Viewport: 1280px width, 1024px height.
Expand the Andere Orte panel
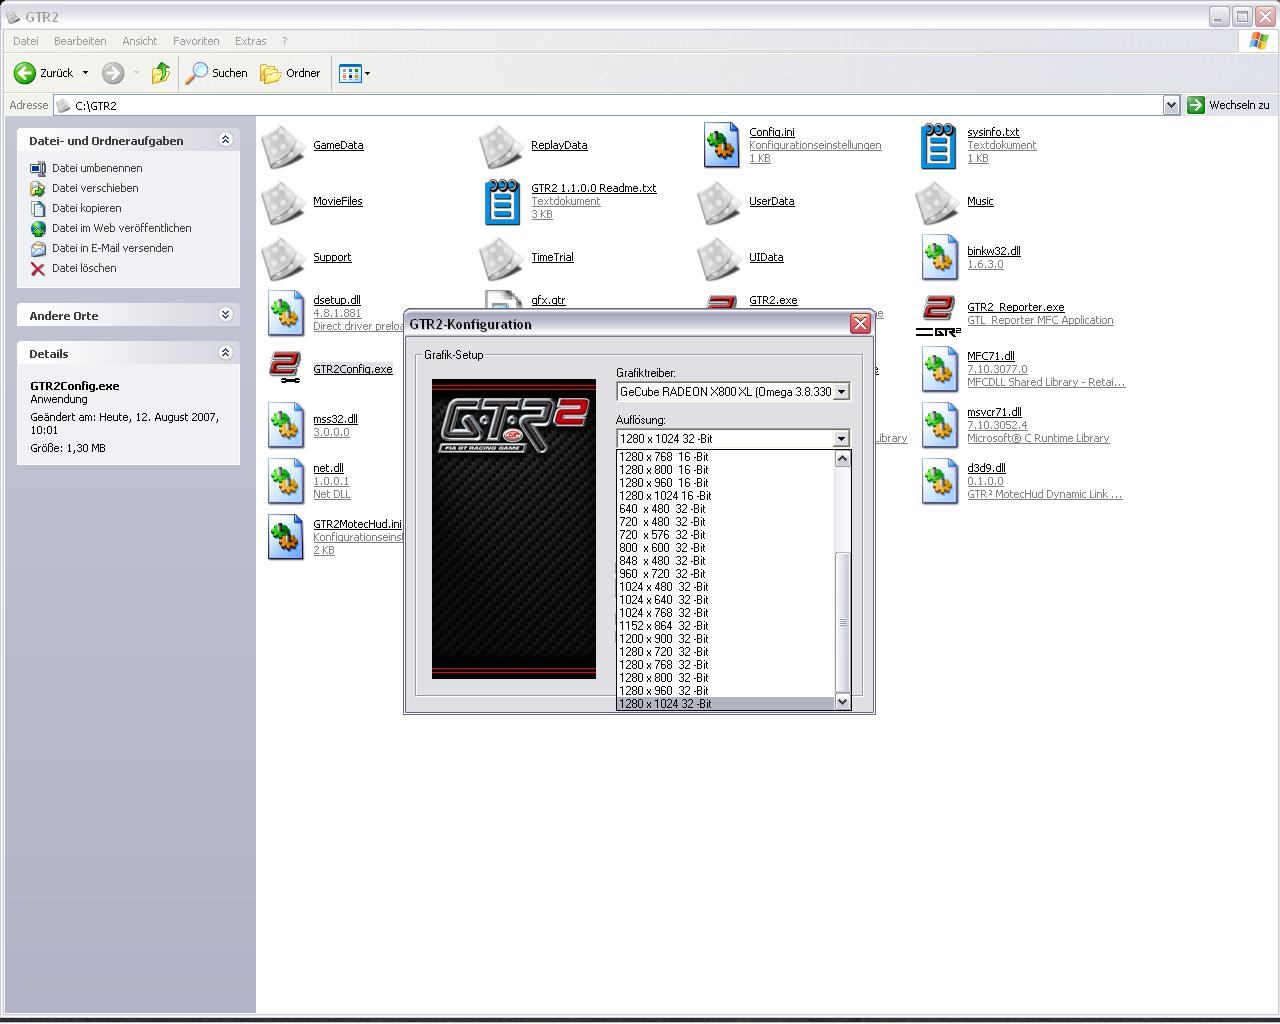(x=225, y=315)
